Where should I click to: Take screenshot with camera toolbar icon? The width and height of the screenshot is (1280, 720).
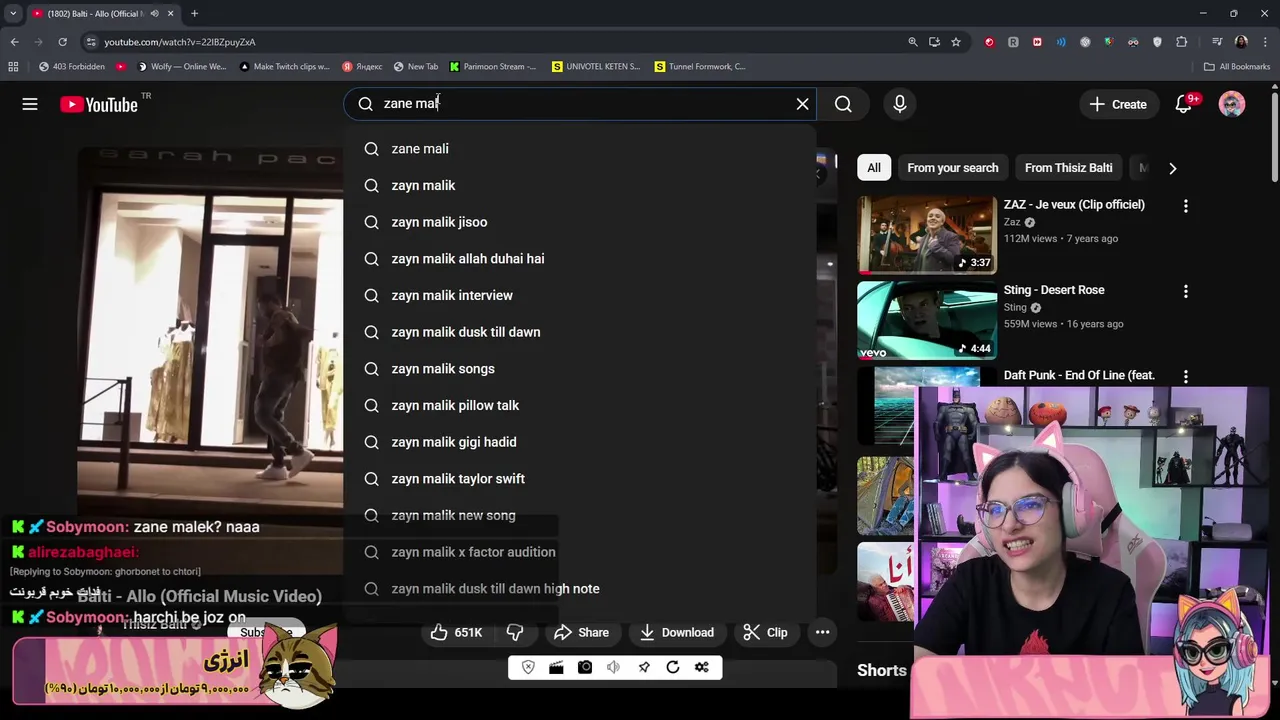click(585, 667)
